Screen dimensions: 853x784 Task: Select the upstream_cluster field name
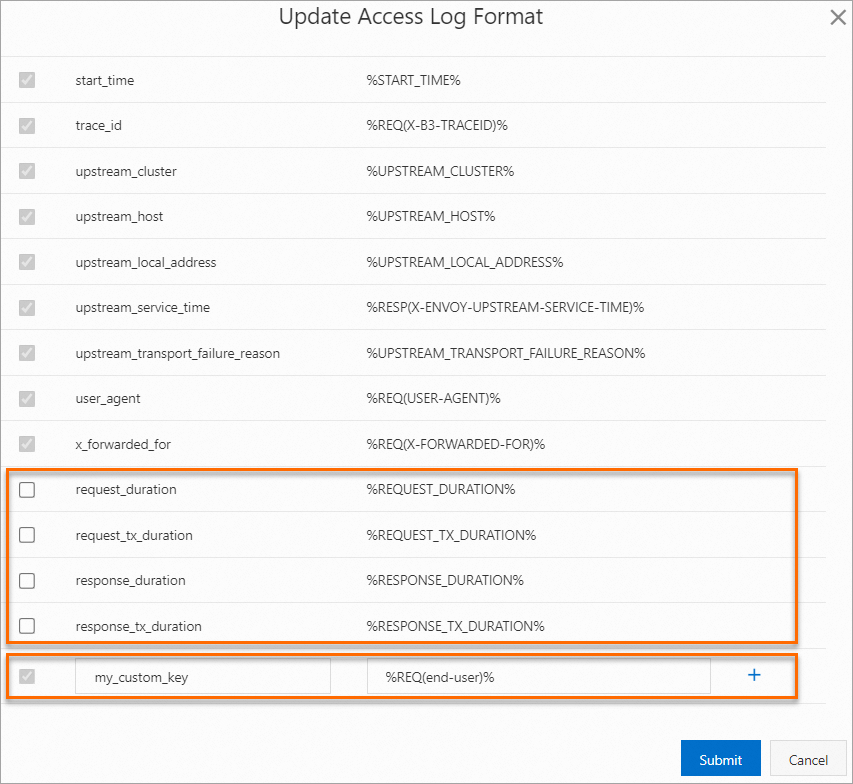point(126,171)
